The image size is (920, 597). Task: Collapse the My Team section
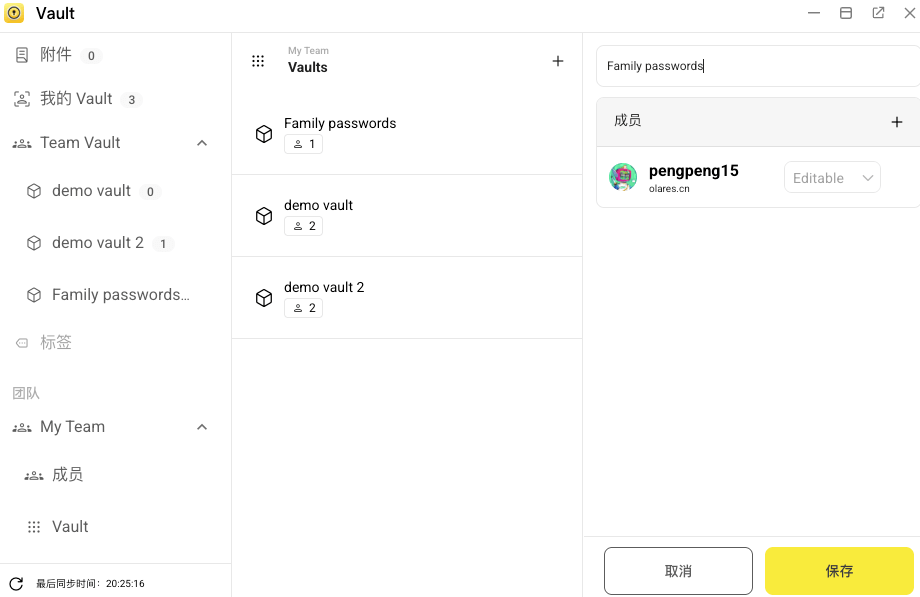(202, 427)
